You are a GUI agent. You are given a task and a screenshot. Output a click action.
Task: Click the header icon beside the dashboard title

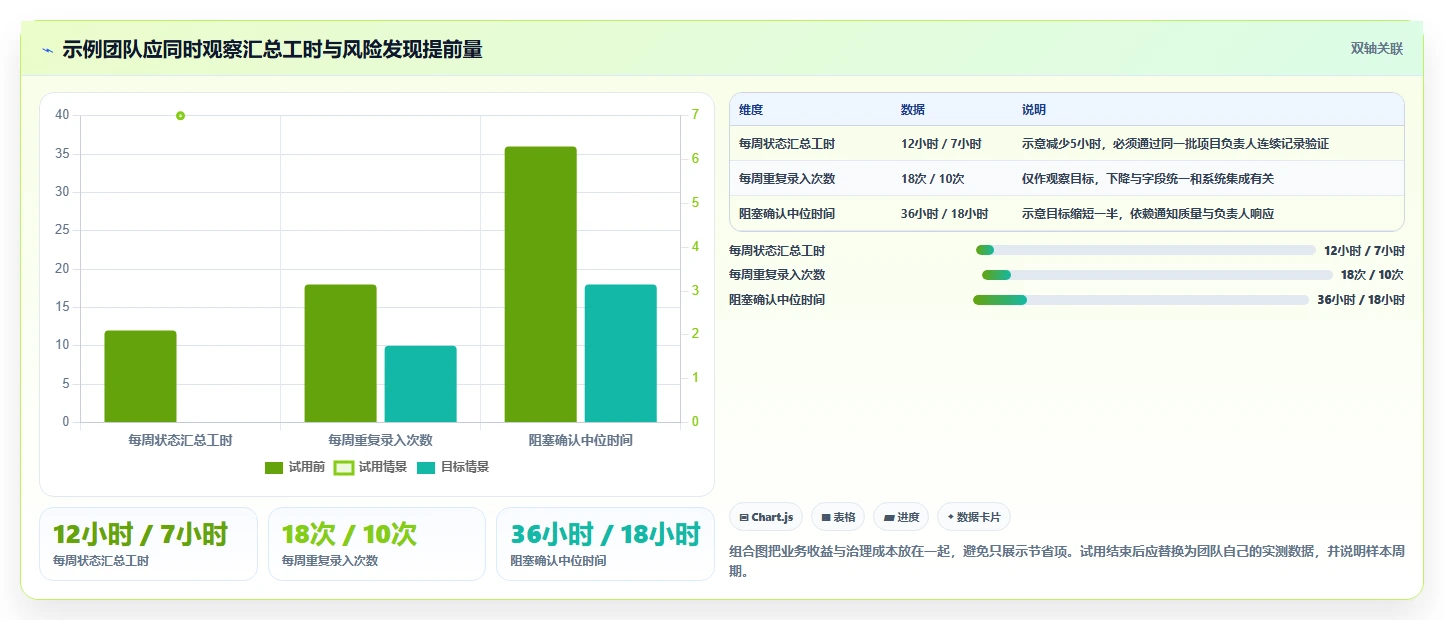(x=47, y=50)
